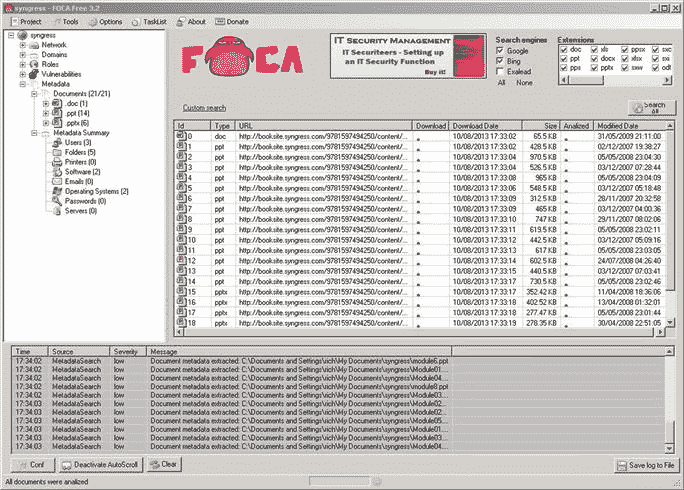
Task: Click the Folders (5) folder icon
Action: [57, 152]
